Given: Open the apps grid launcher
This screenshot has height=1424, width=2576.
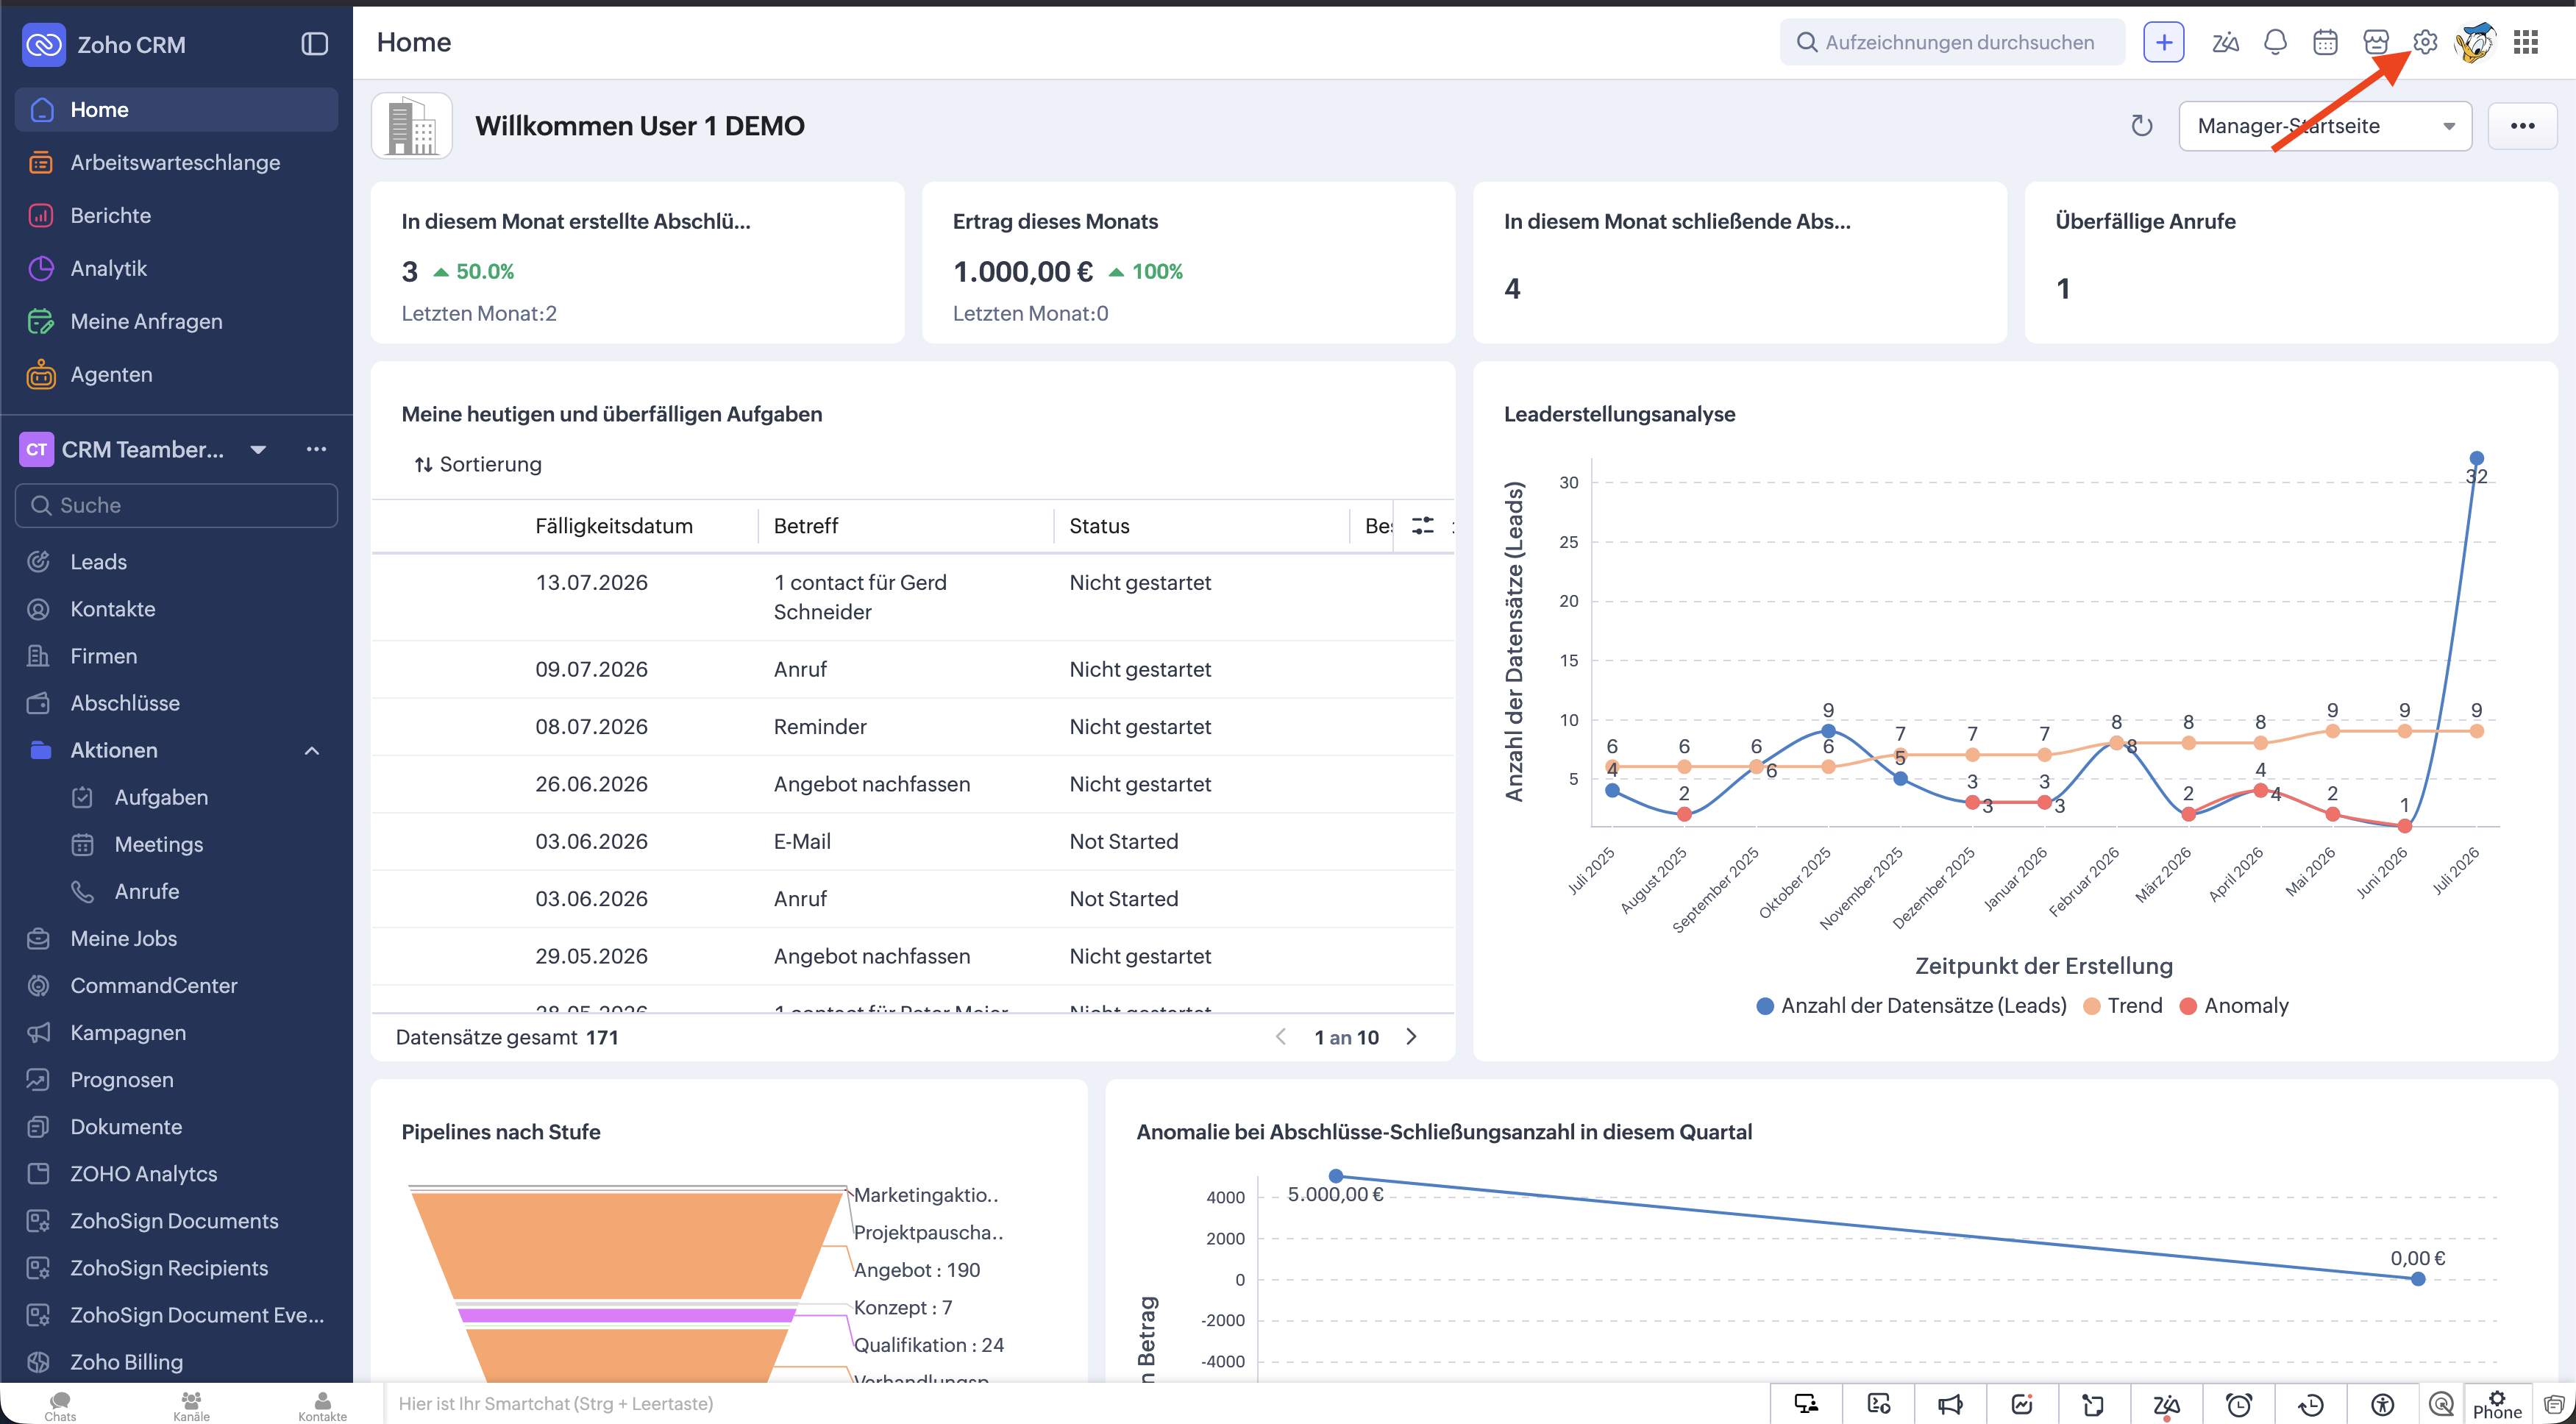Looking at the screenshot, I should [2526, 42].
